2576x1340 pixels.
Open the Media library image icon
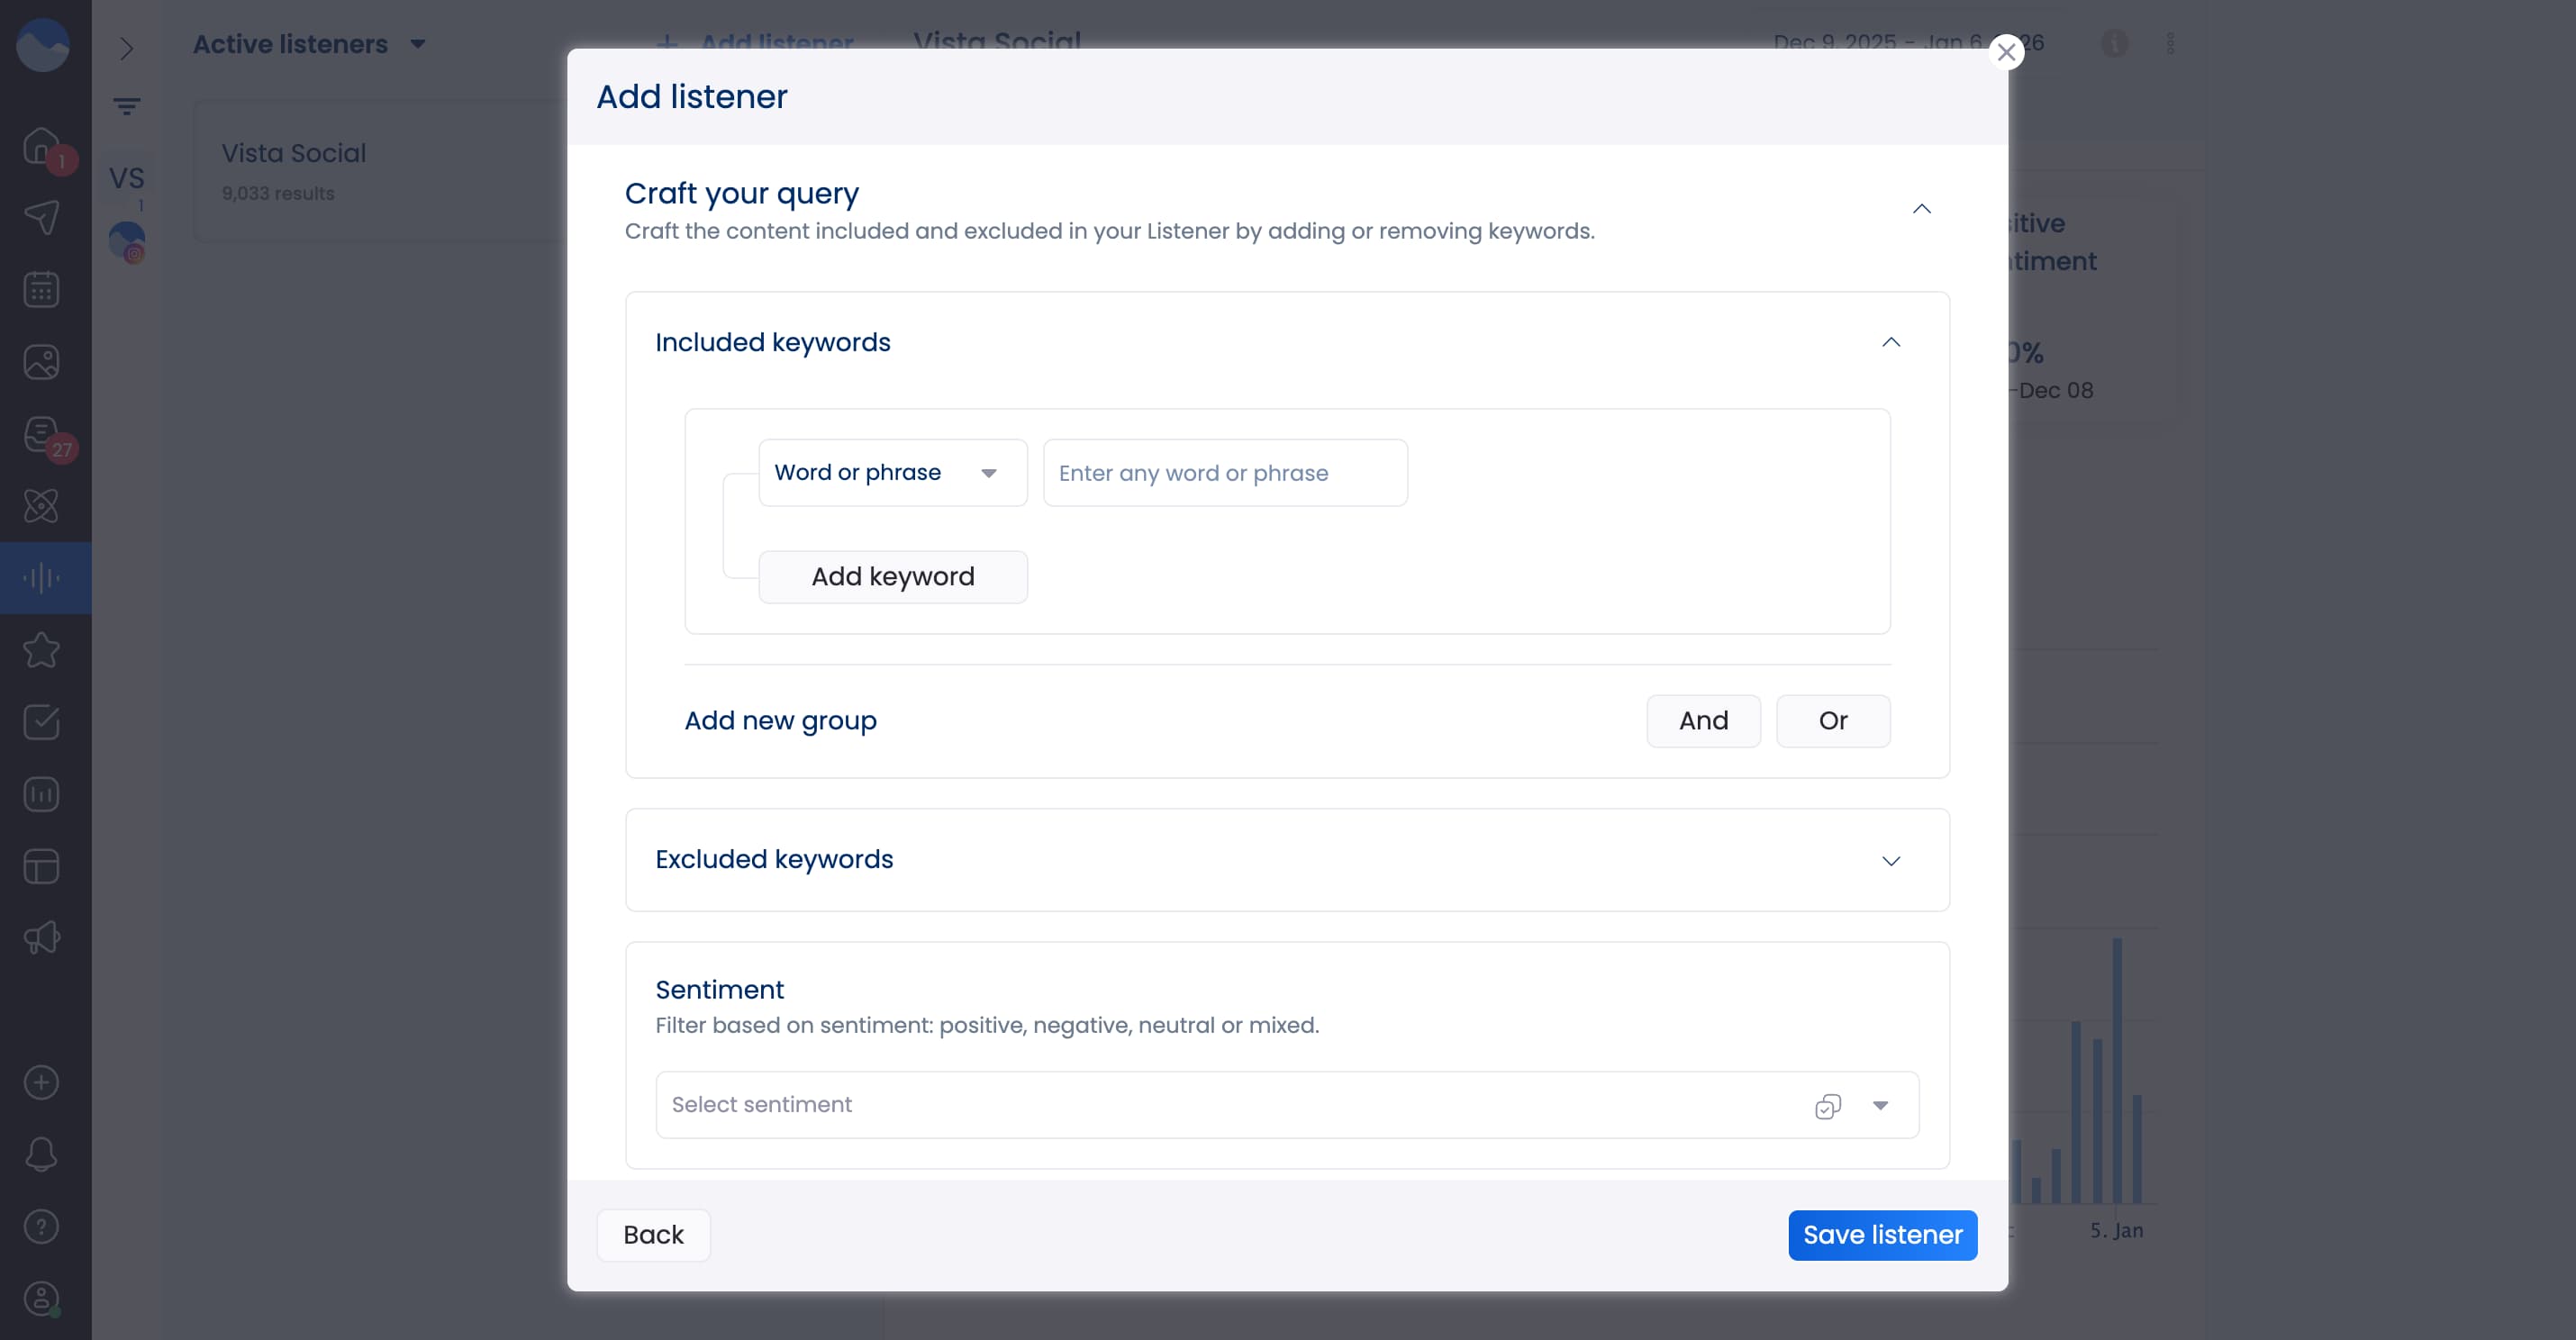point(41,362)
